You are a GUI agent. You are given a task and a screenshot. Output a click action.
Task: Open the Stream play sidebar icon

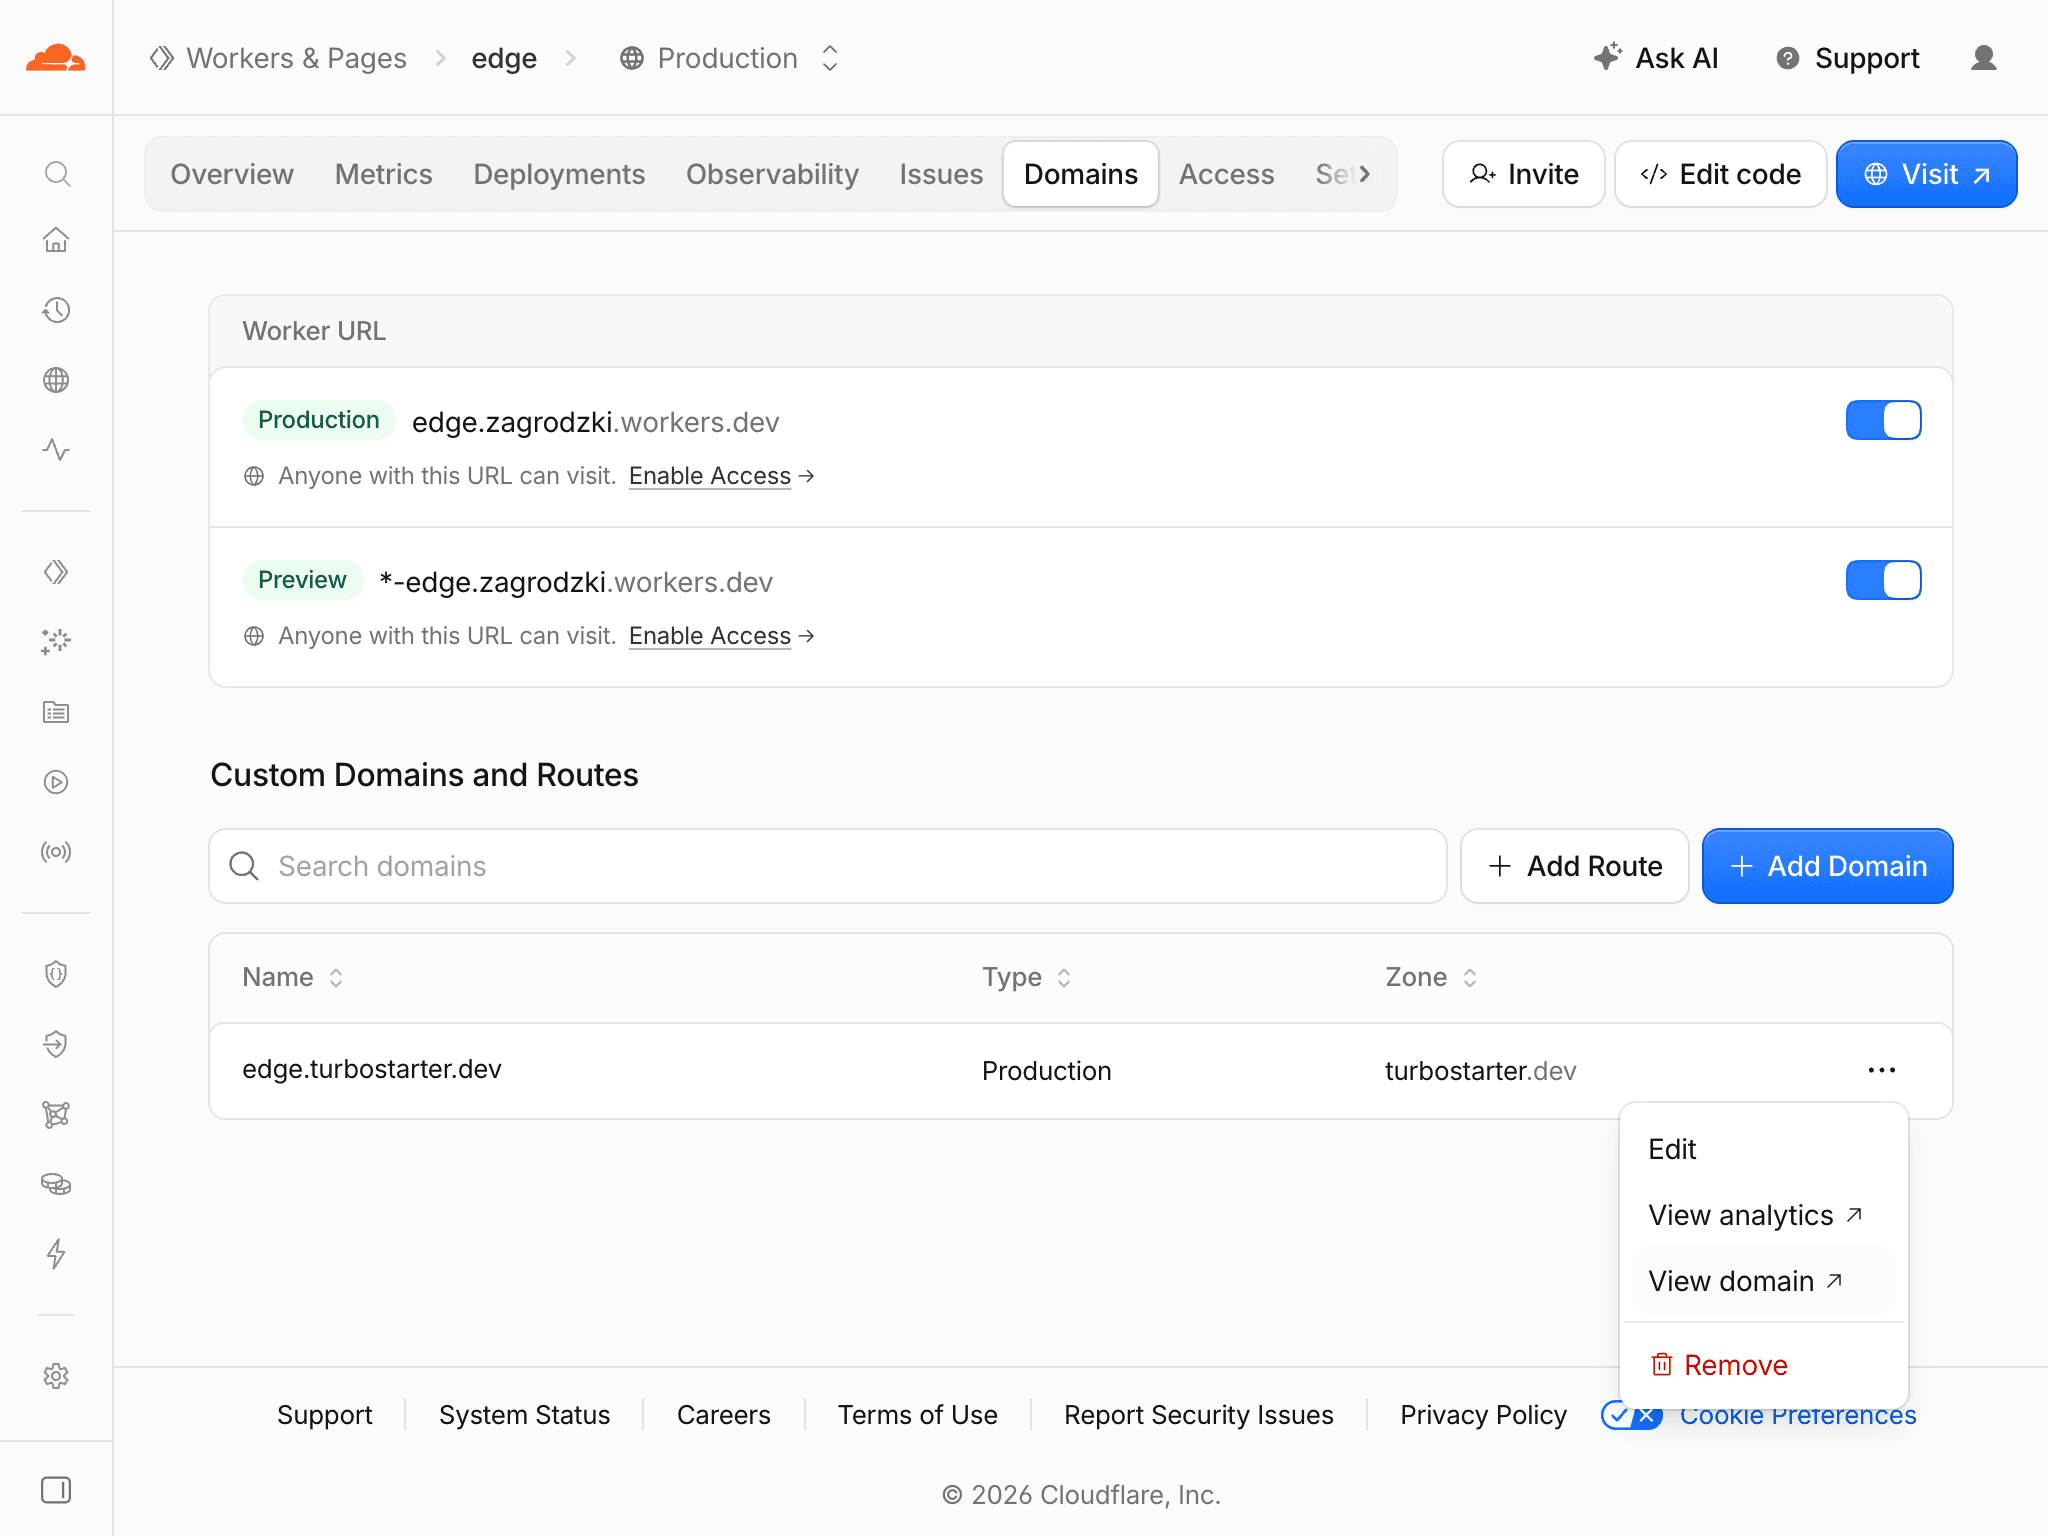56,782
